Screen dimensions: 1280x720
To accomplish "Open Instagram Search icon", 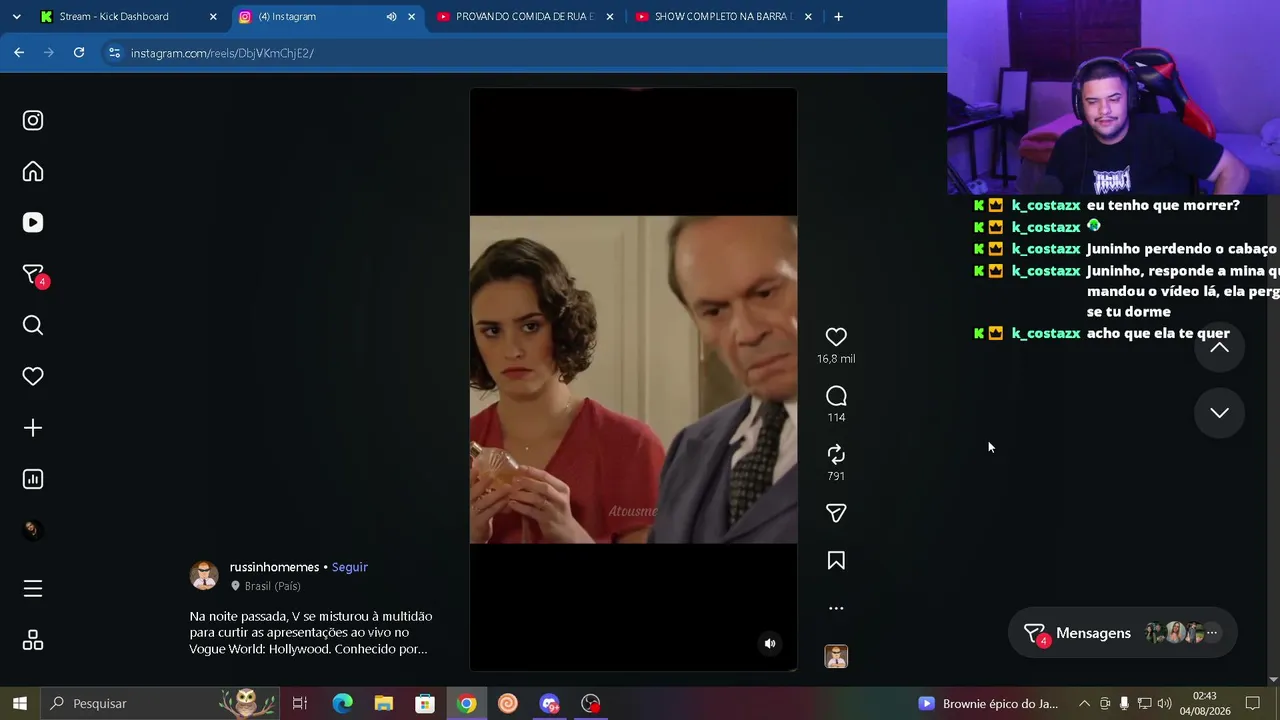I will coord(33,325).
